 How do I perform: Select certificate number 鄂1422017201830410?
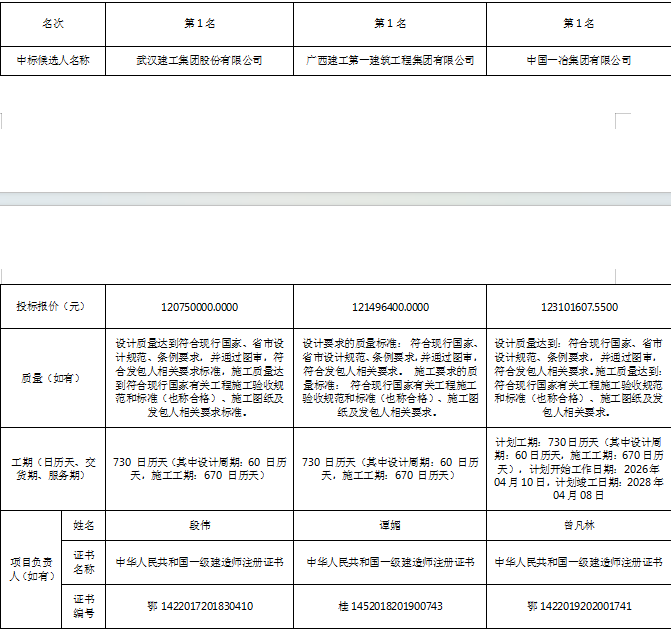coord(199,606)
